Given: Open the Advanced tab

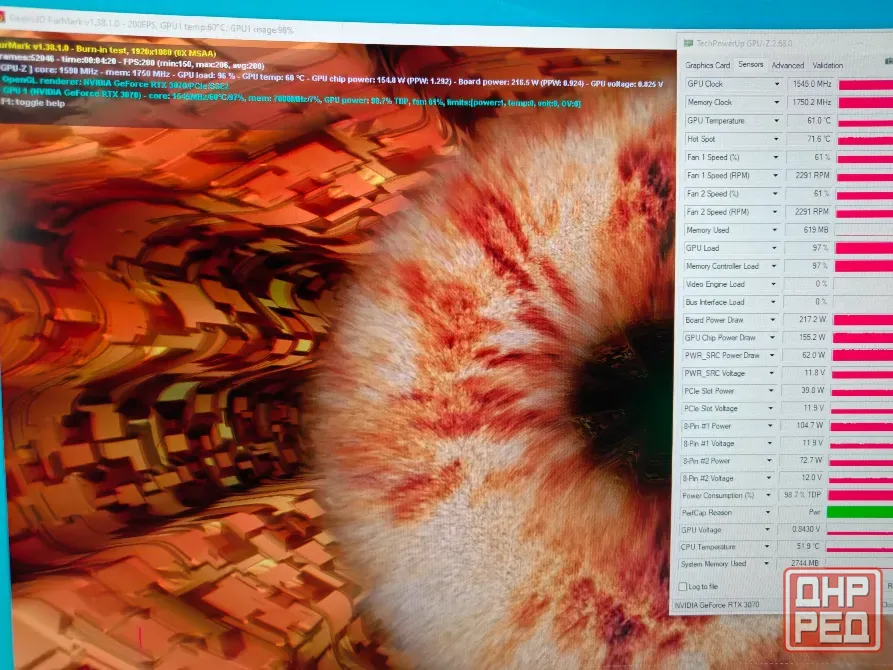Looking at the screenshot, I should [788, 66].
